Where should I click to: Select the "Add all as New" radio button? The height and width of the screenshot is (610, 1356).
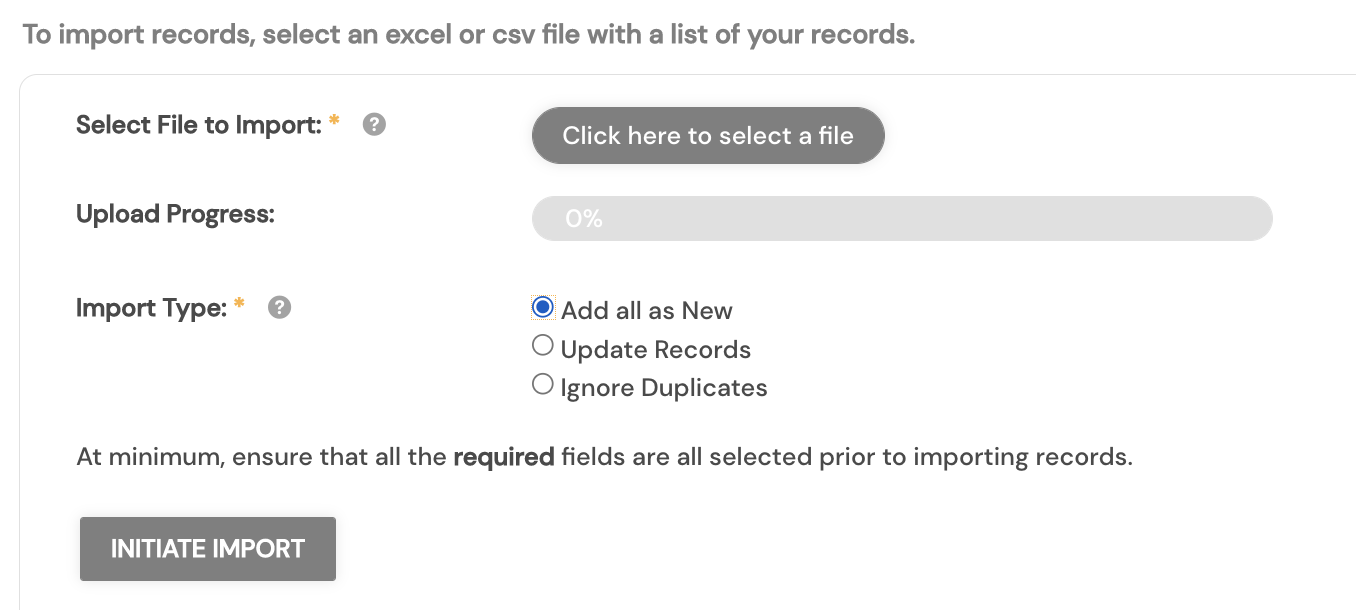[543, 308]
